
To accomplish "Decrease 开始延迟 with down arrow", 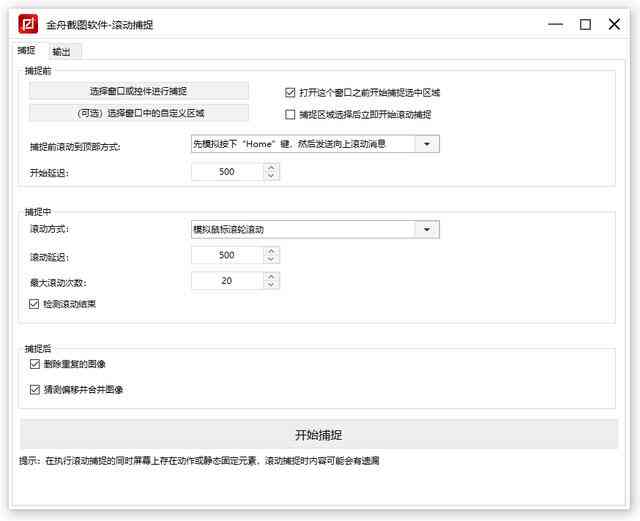I will pos(271,176).
